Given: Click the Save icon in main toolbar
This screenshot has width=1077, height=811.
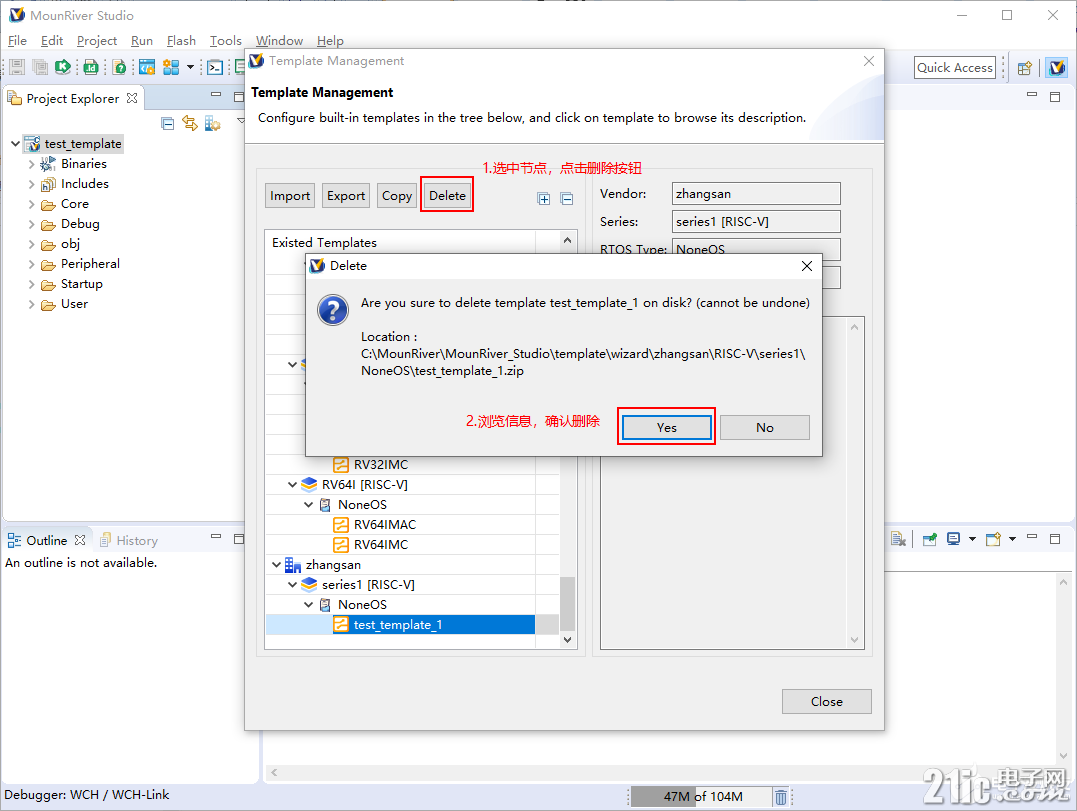Looking at the screenshot, I should click(17, 67).
